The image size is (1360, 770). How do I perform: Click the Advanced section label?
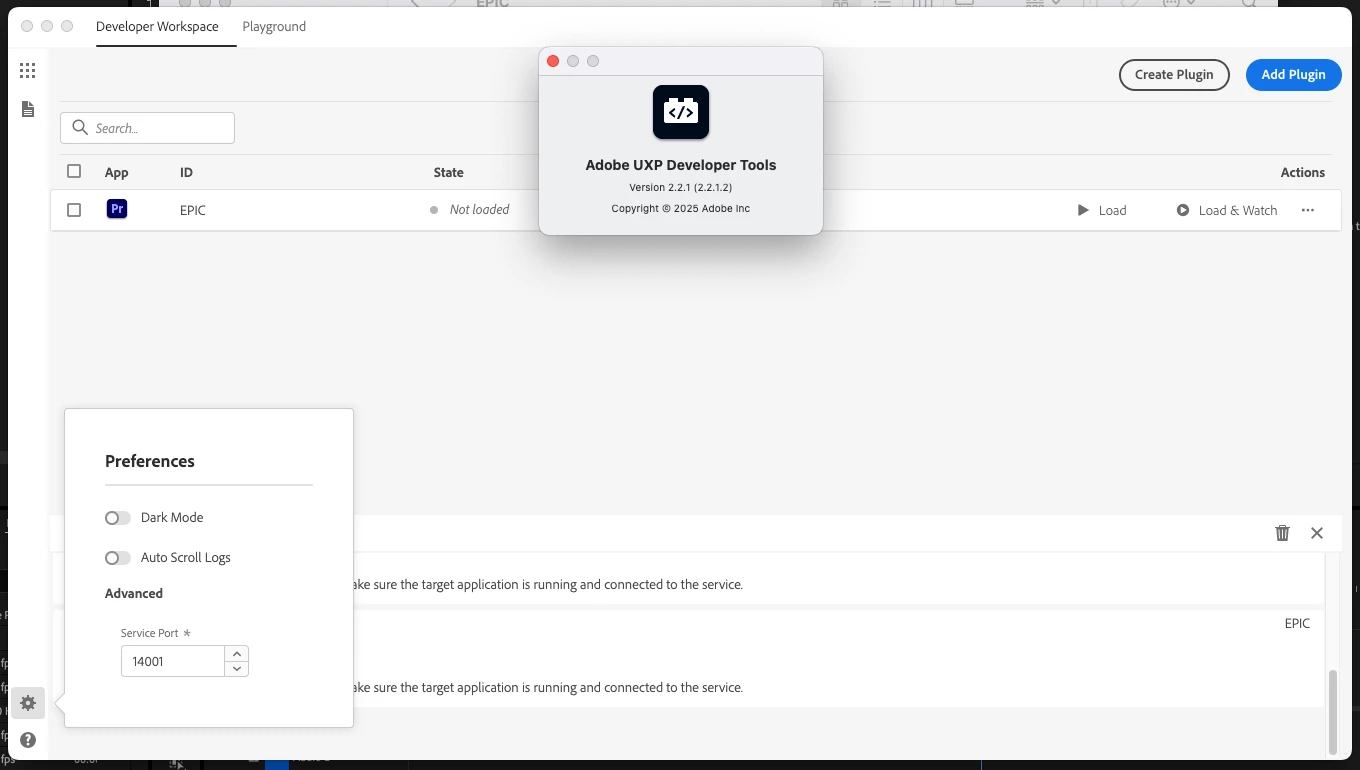134,593
